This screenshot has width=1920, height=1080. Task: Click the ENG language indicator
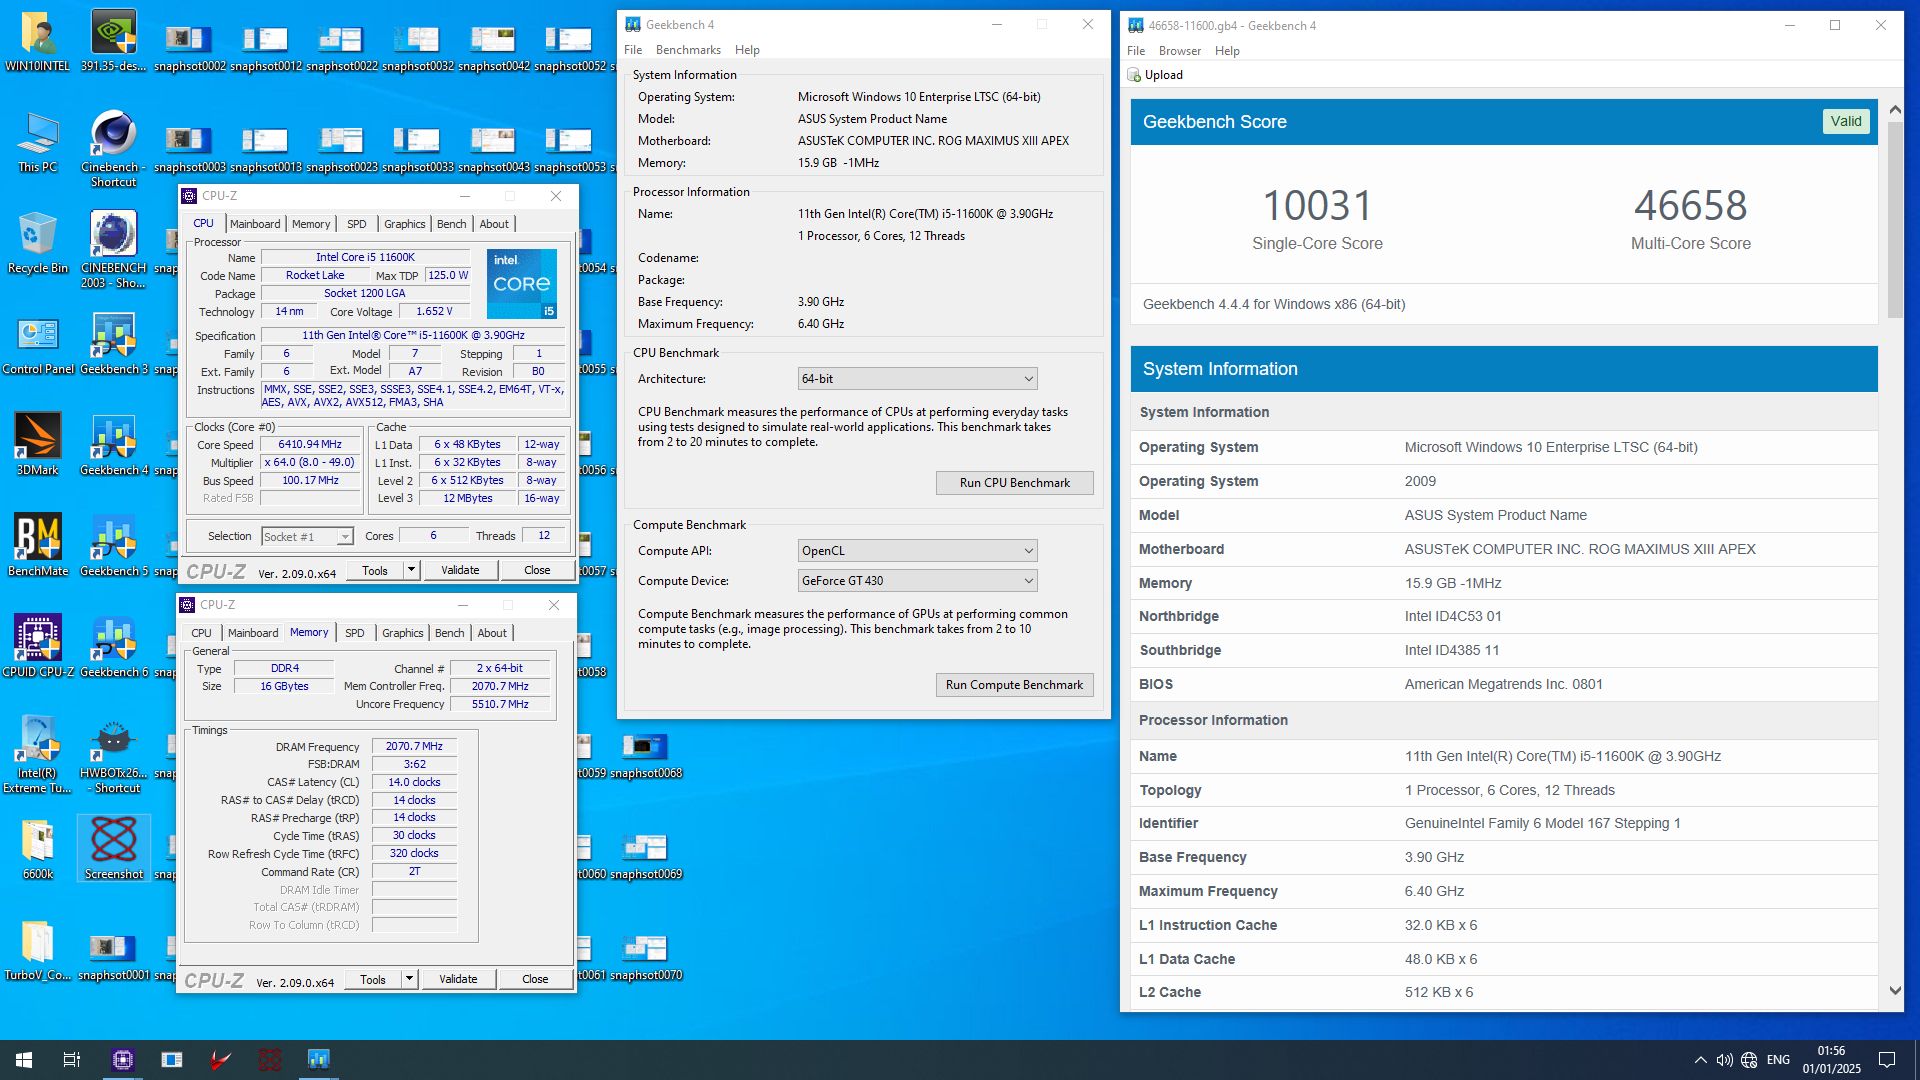pyautogui.click(x=1778, y=1060)
